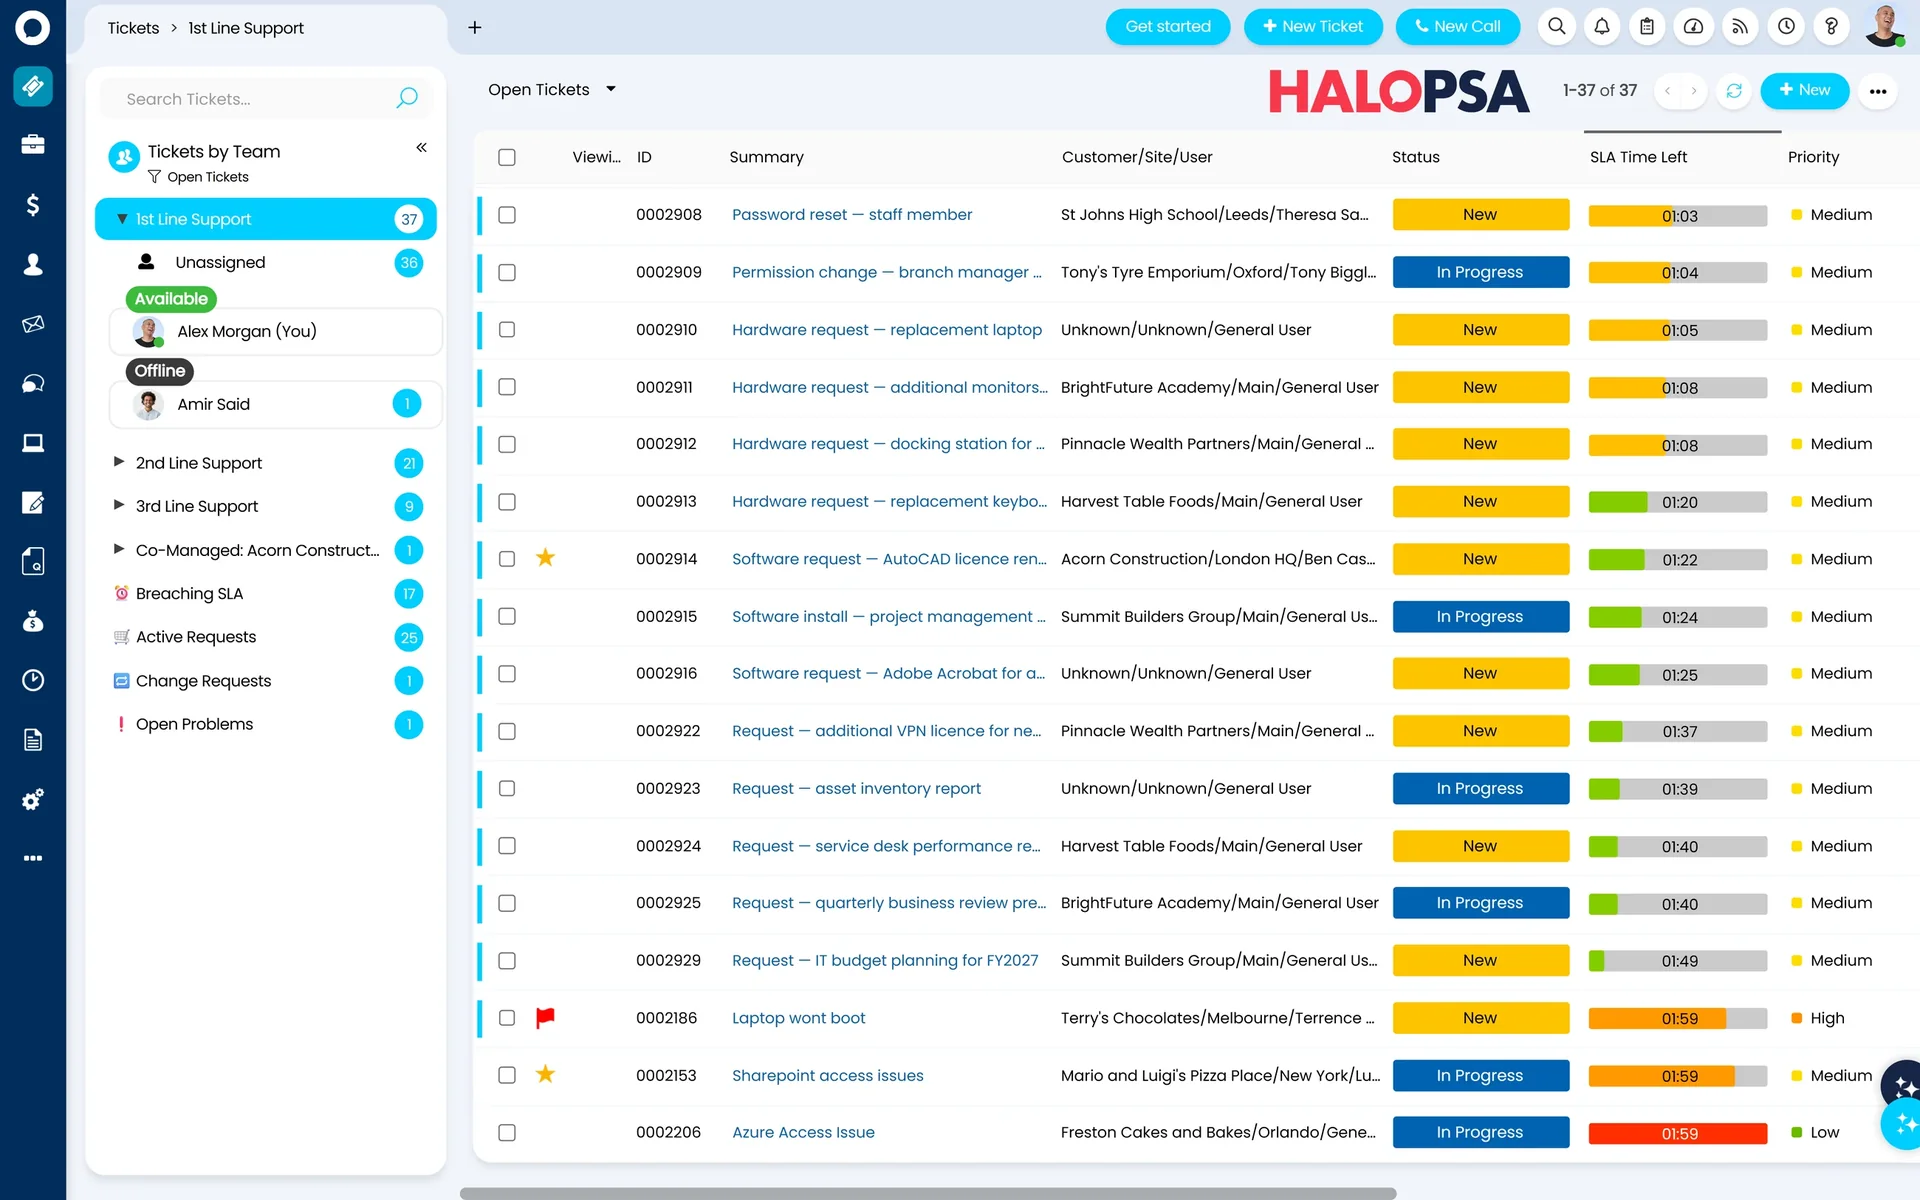Click the New button above the list

(x=1805, y=91)
